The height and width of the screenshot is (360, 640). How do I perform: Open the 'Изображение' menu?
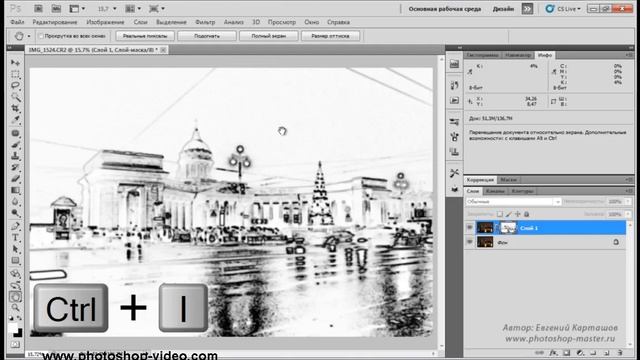pos(105,22)
